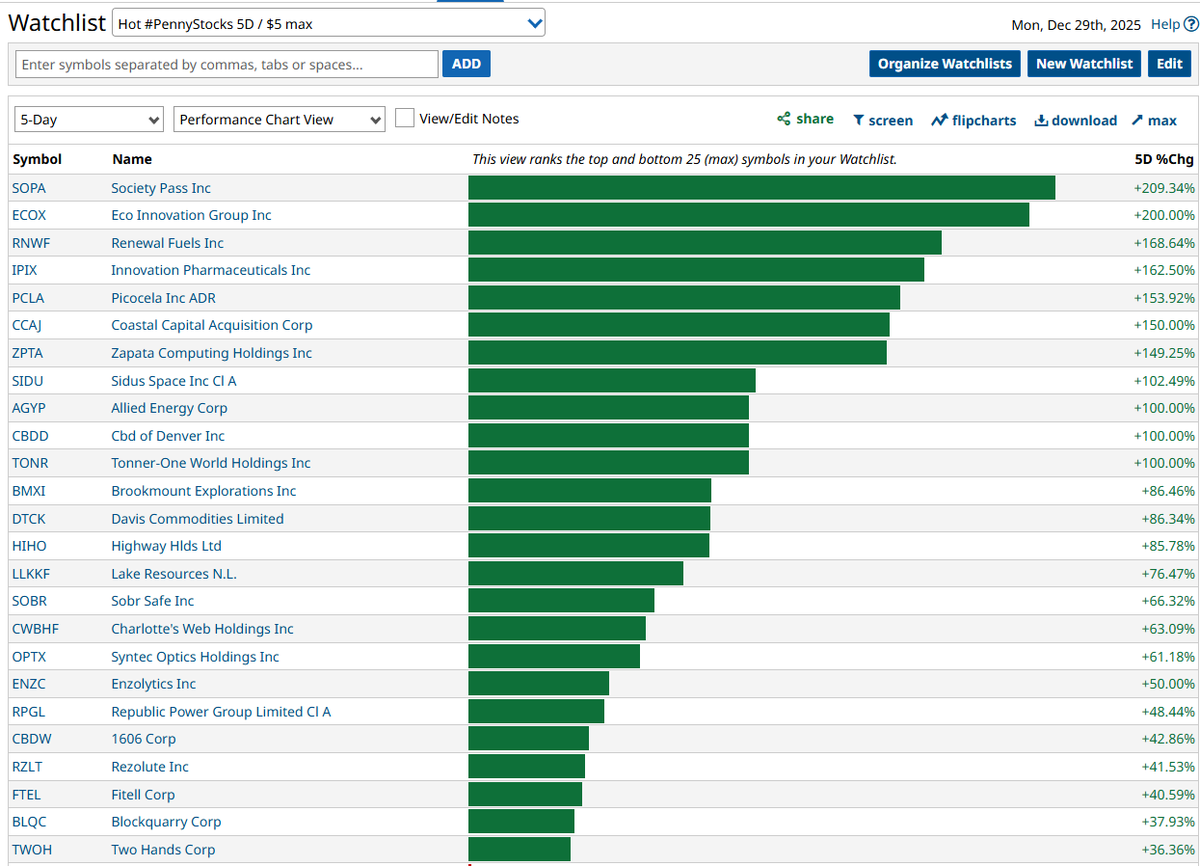The image size is (1200, 866).
Task: Click the share icon
Action: tap(784, 119)
